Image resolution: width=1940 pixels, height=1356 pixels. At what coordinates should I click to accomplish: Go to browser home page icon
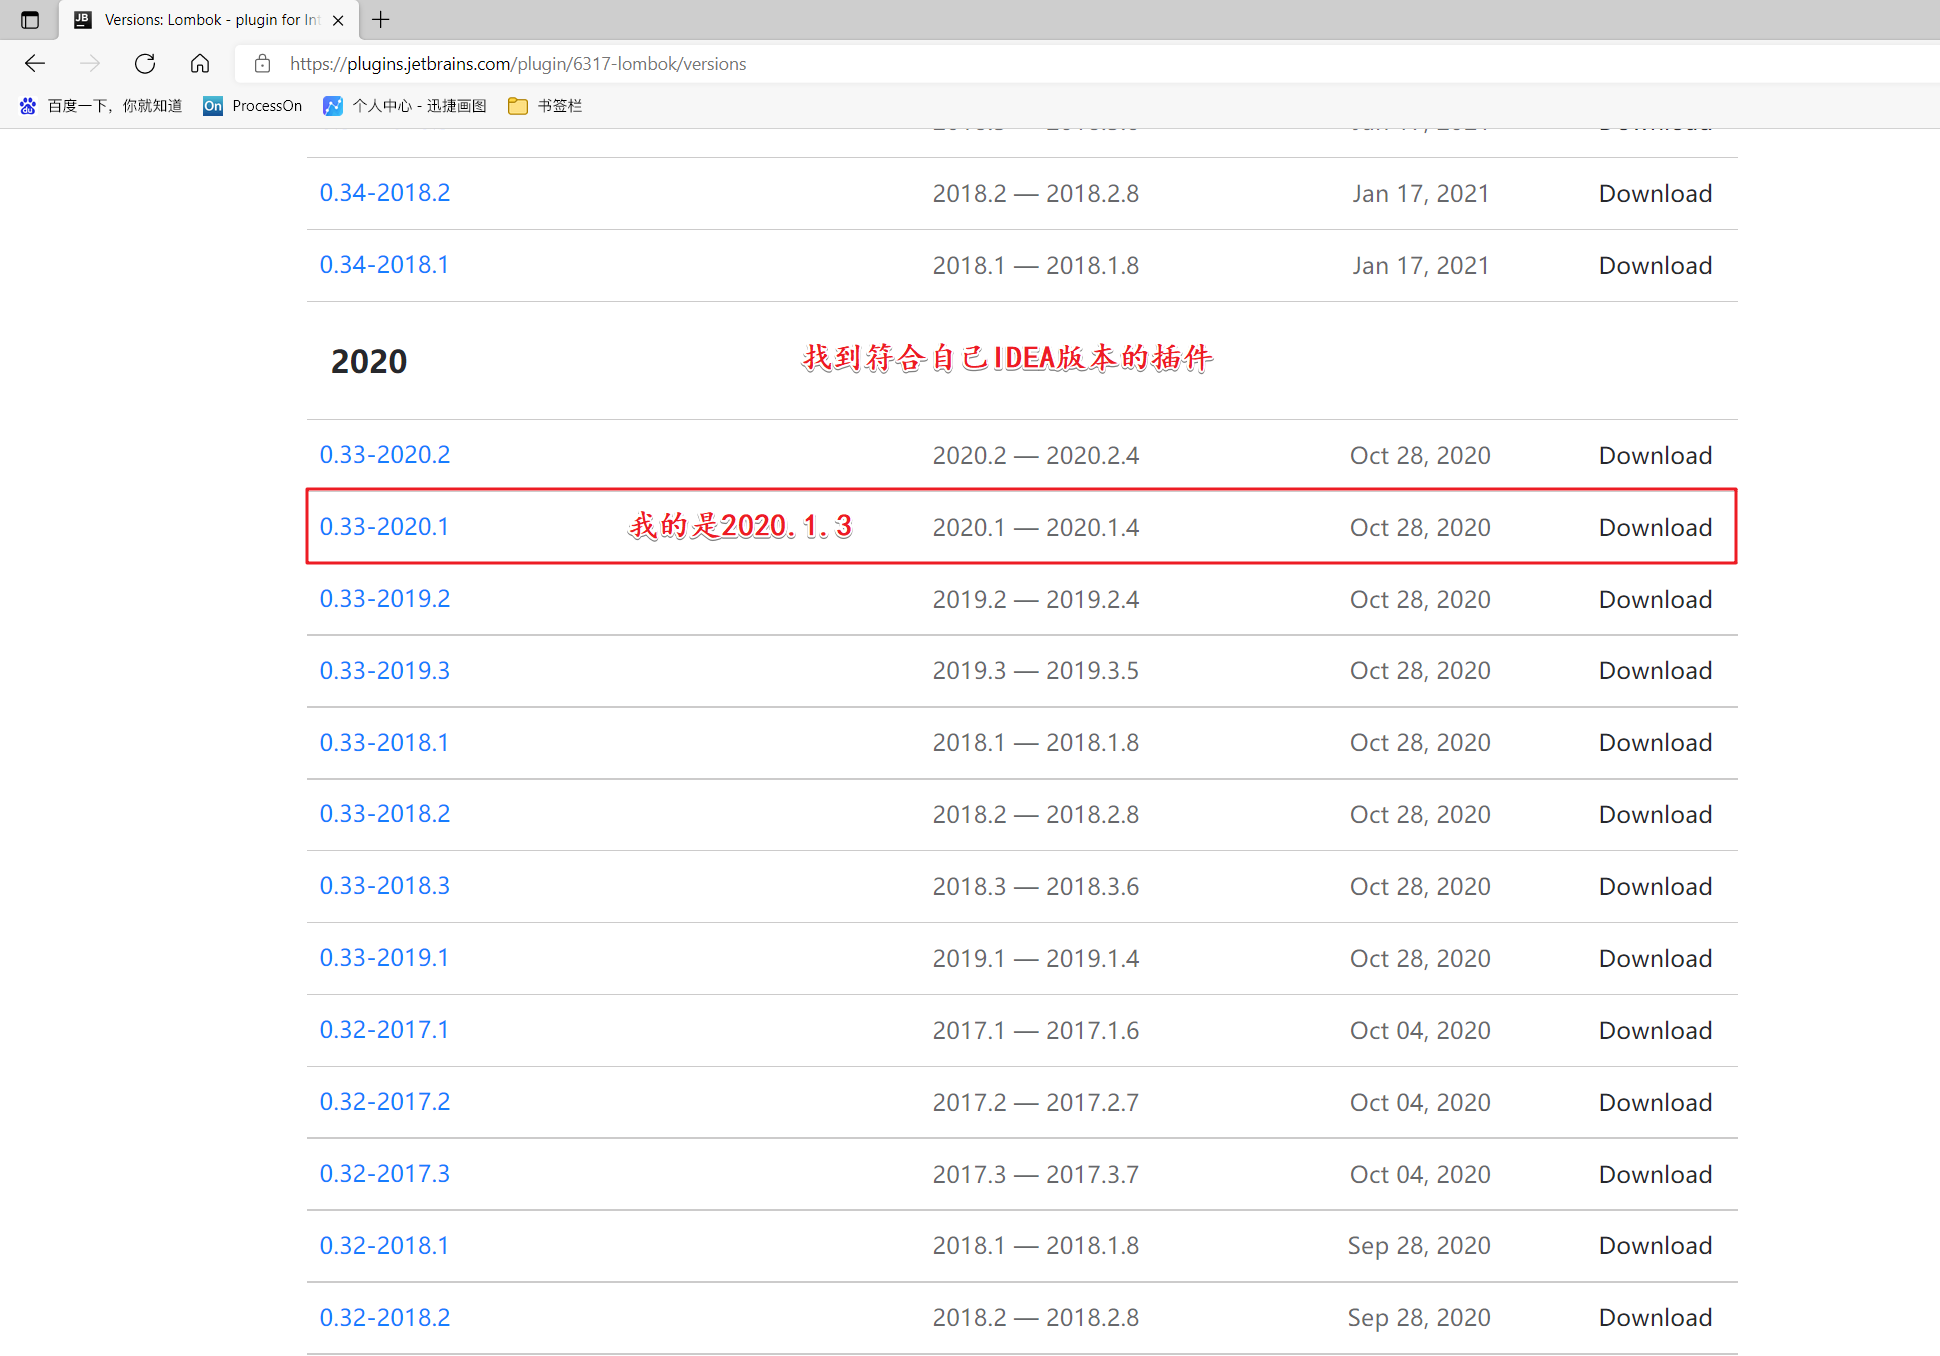click(200, 64)
